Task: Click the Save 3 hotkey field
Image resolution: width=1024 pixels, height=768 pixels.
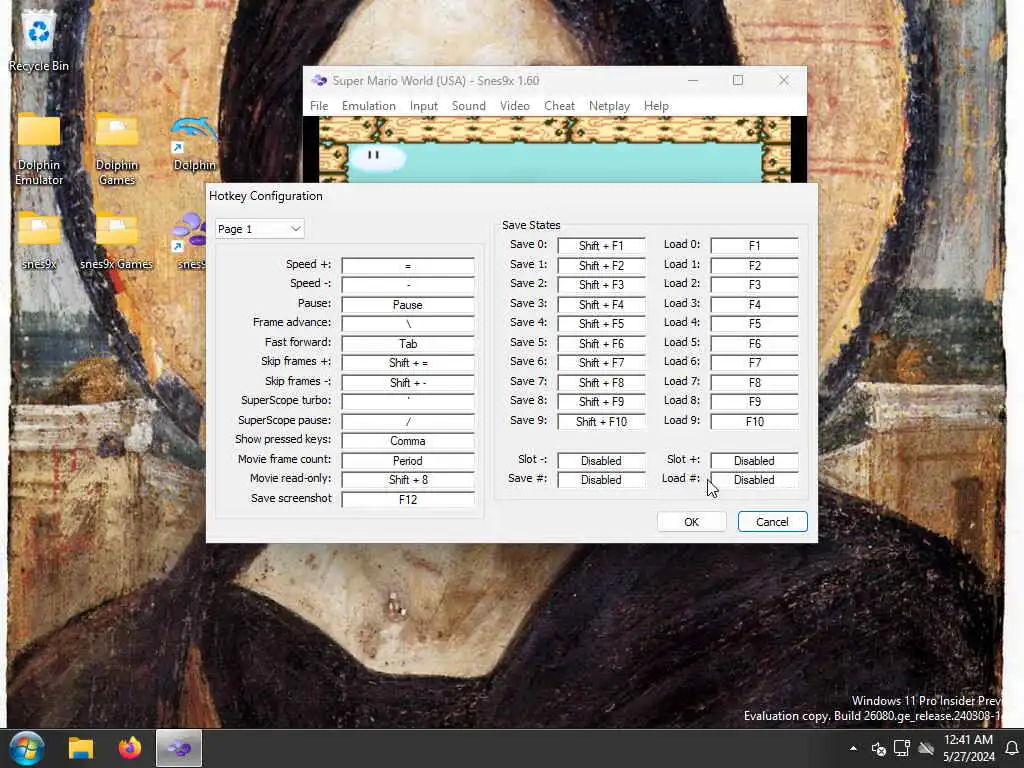Action: 601,305
